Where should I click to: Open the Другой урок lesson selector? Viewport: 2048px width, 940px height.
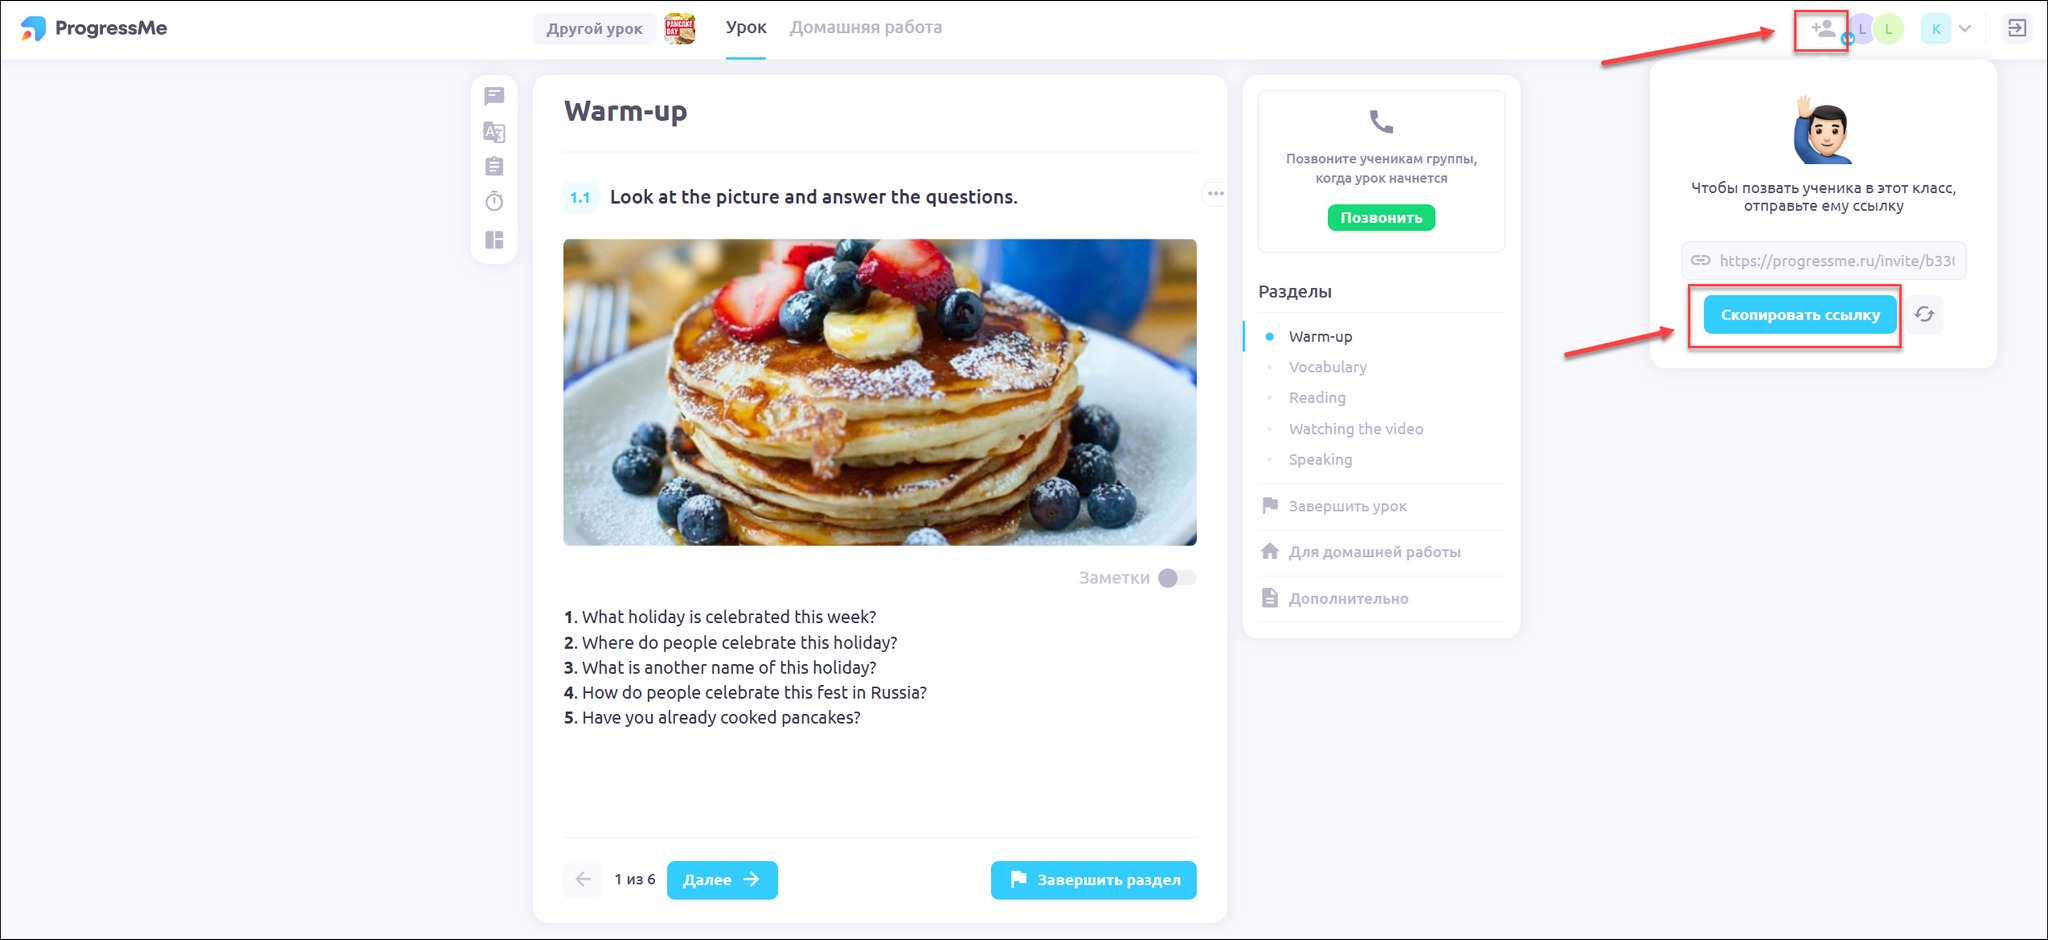click(x=595, y=29)
